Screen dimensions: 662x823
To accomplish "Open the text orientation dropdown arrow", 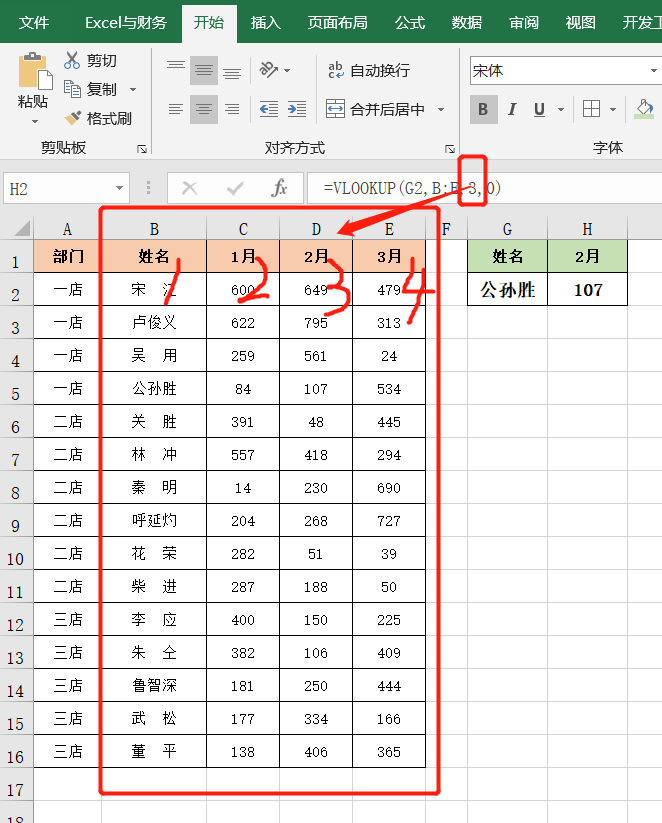I will coord(287,70).
